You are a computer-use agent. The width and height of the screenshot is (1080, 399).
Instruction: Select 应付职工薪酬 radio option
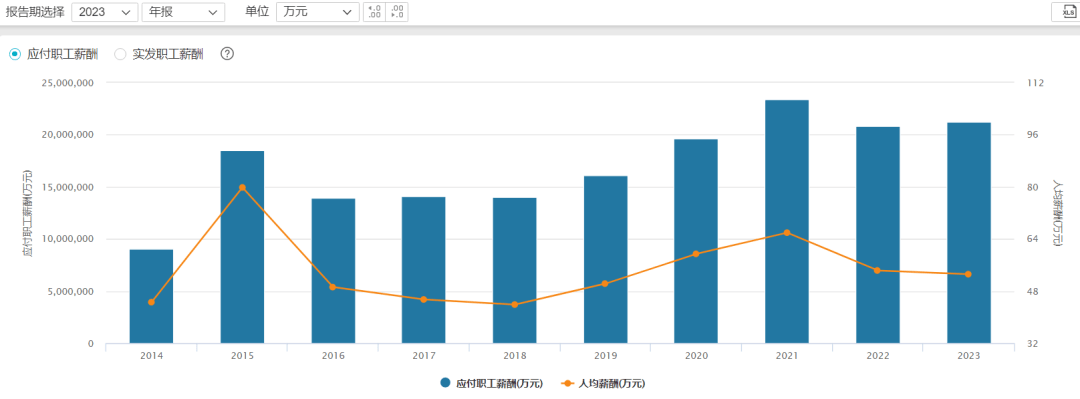coord(14,54)
